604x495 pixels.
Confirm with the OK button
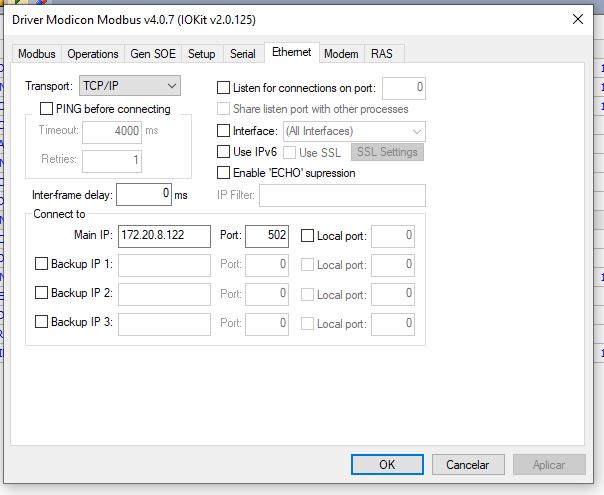387,464
